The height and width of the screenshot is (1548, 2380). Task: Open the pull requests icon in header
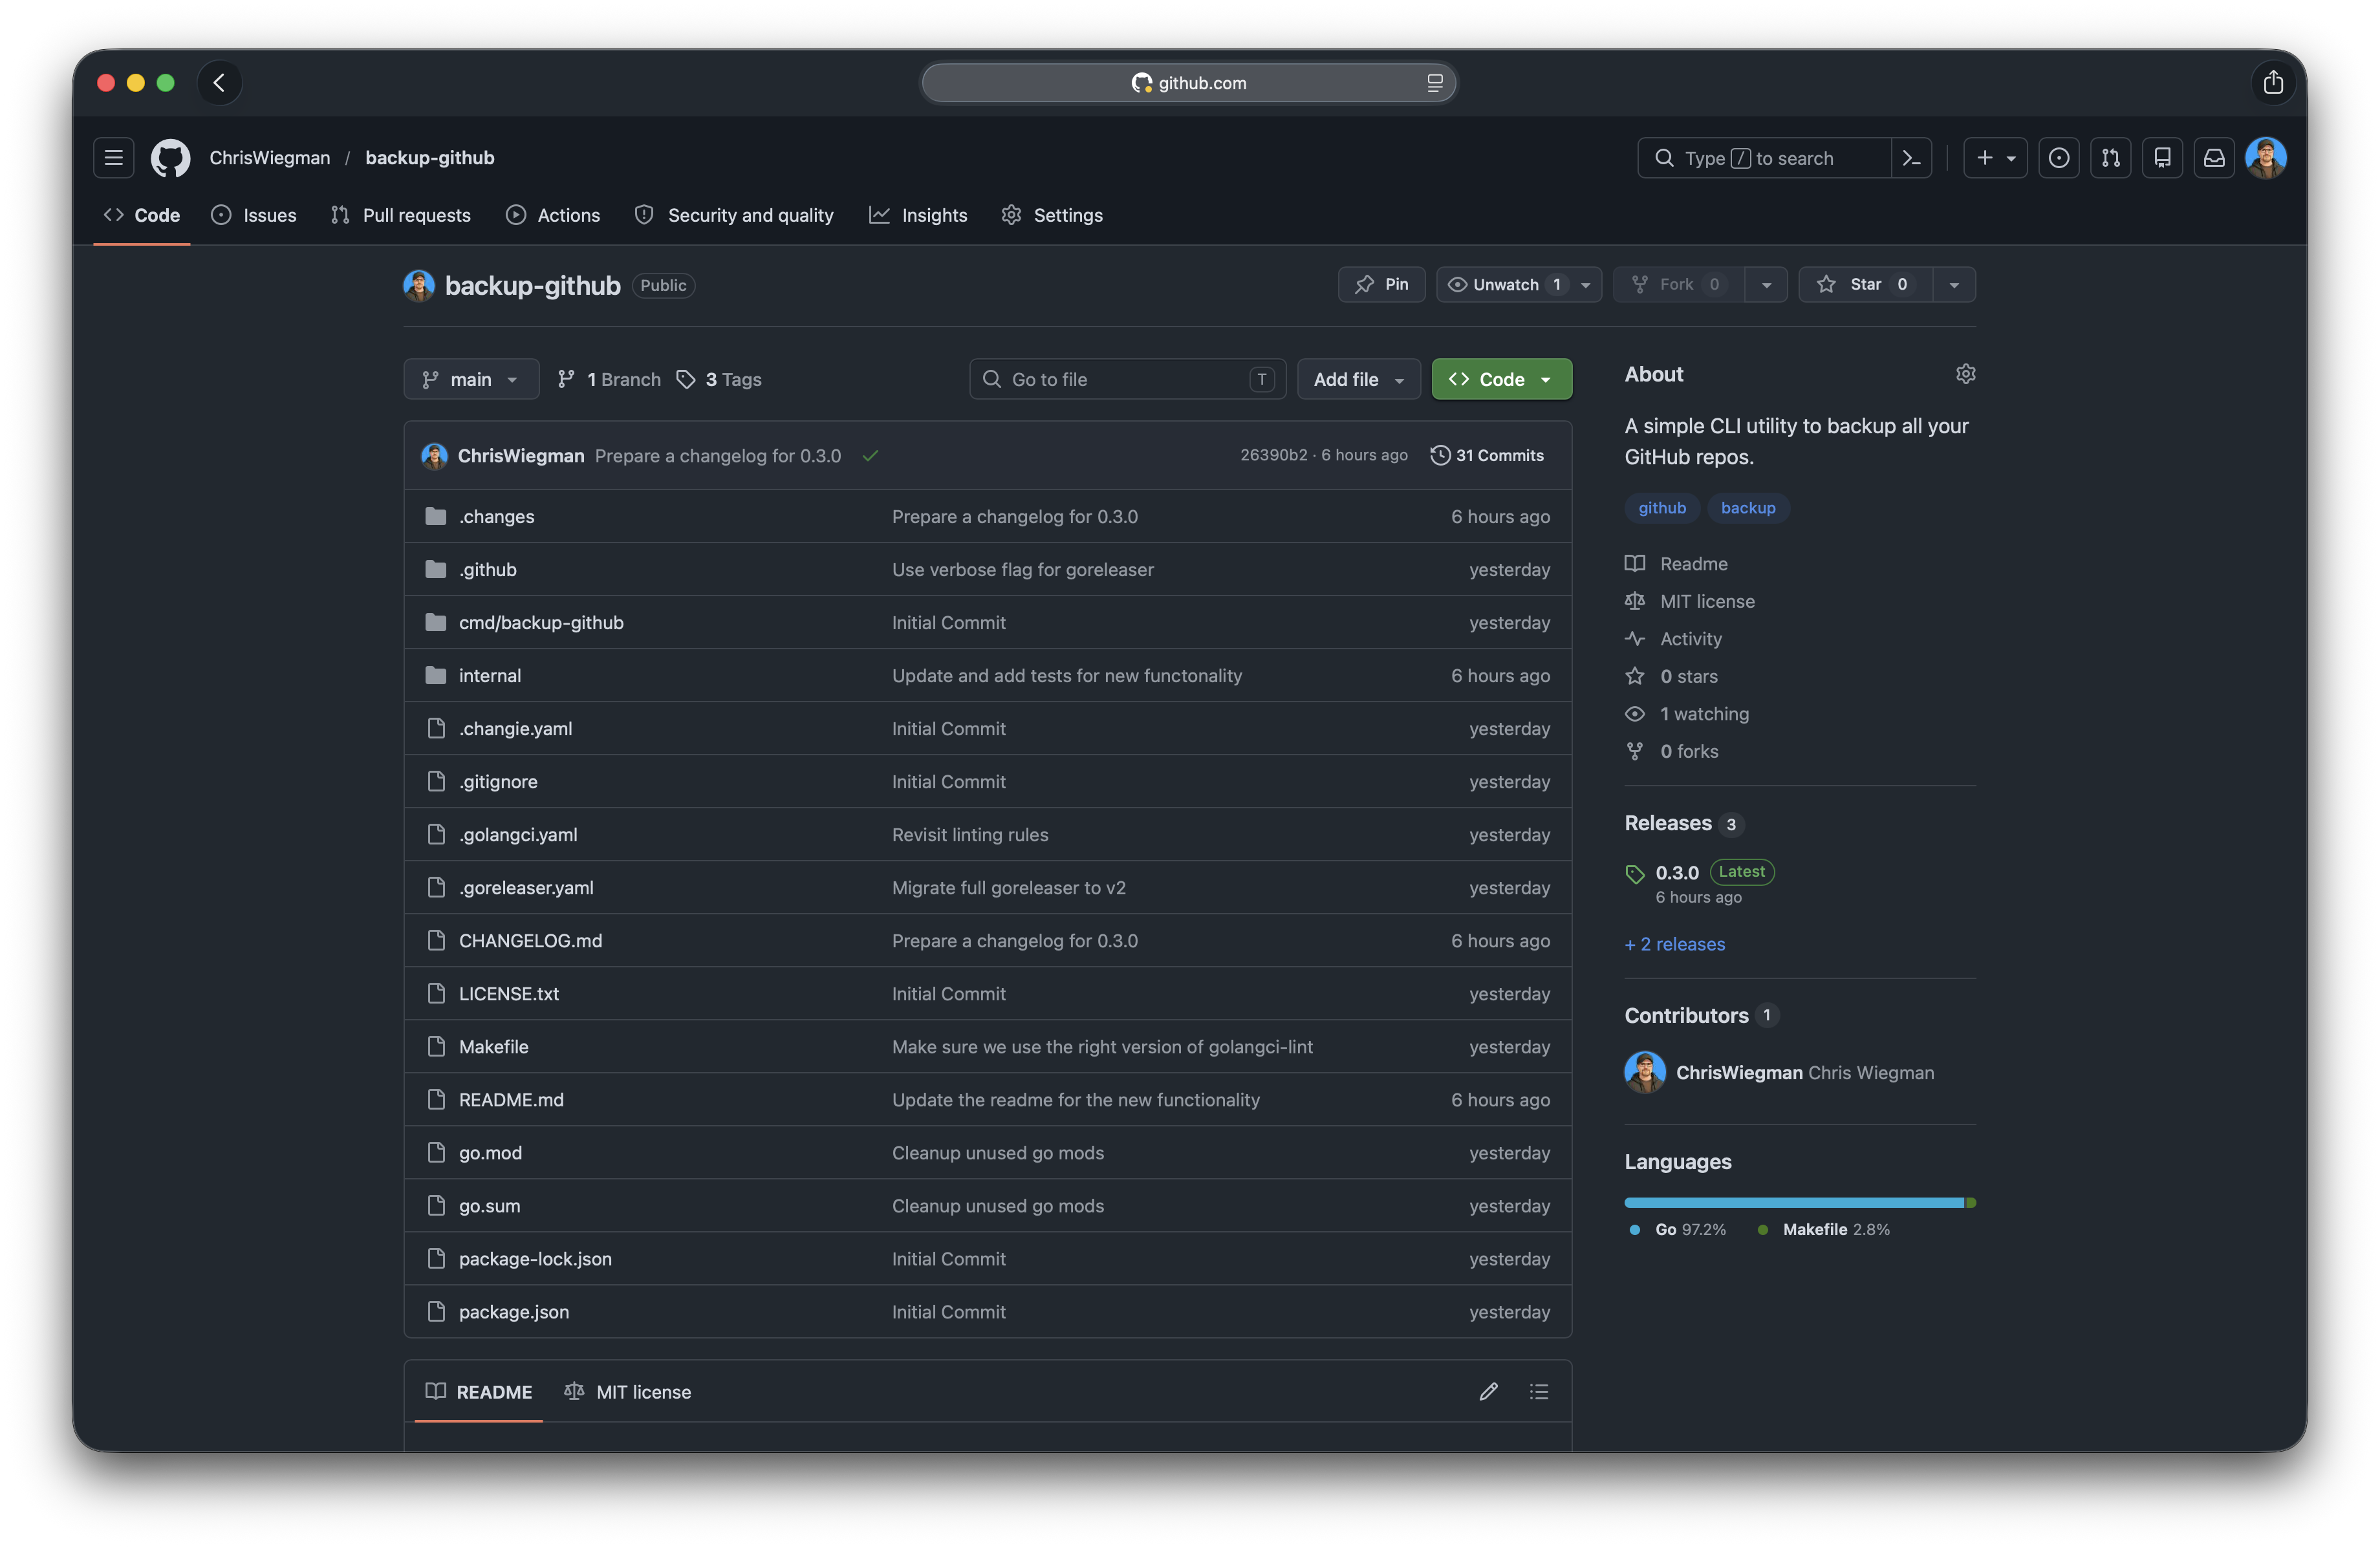[x=2110, y=158]
